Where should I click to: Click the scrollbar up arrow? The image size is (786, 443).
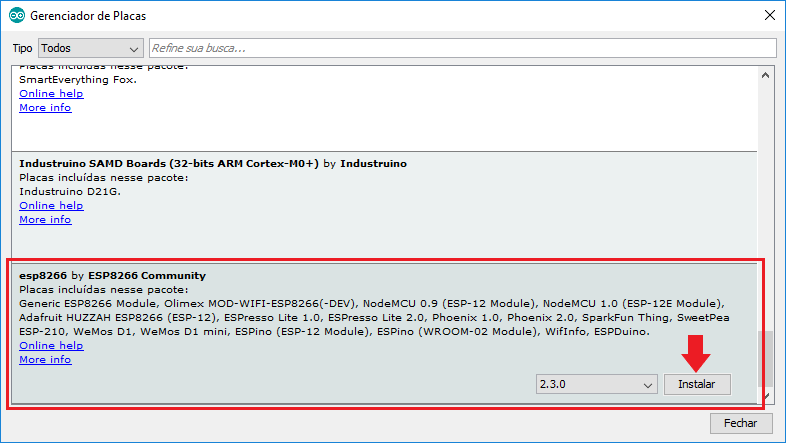[765, 76]
